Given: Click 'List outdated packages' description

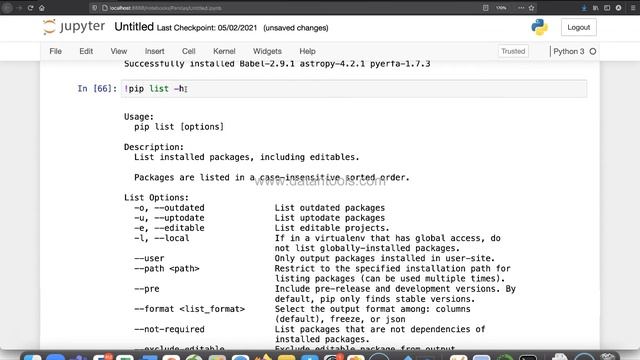Looking at the screenshot, I should [329, 208].
